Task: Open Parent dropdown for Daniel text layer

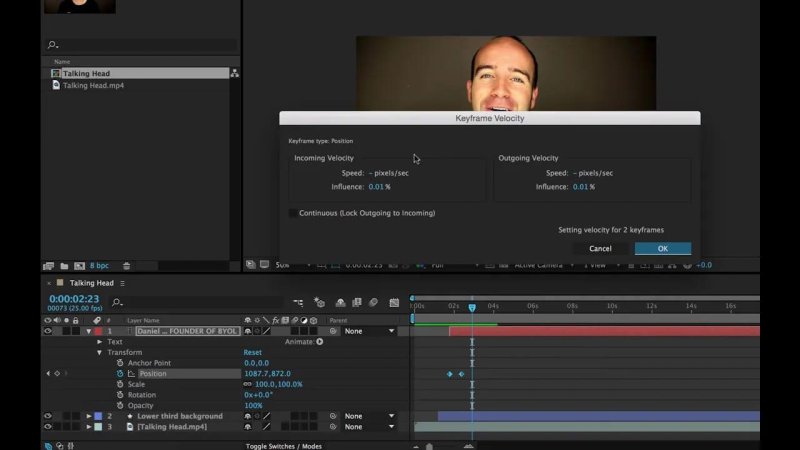Action: 369,331
